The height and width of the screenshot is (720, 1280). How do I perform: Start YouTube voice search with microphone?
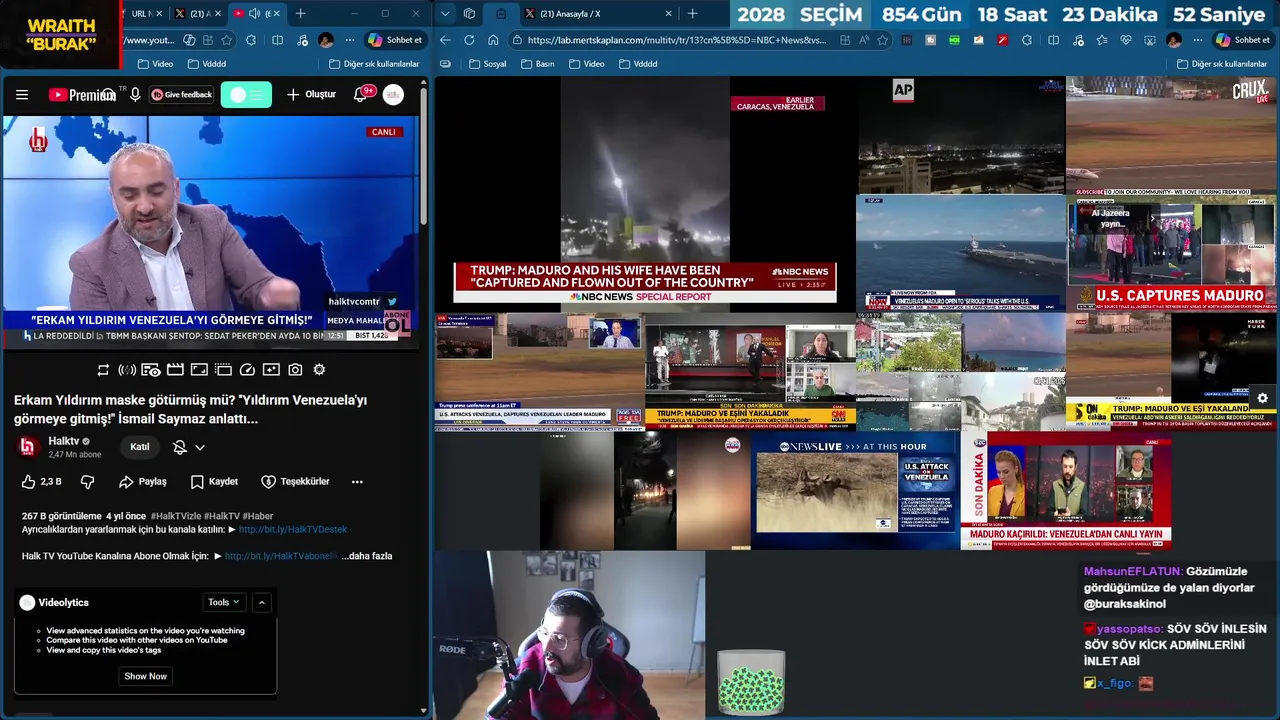(x=135, y=94)
